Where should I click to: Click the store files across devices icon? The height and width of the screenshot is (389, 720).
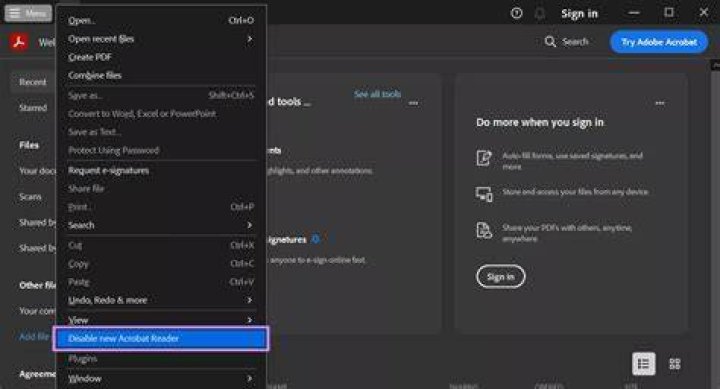484,194
